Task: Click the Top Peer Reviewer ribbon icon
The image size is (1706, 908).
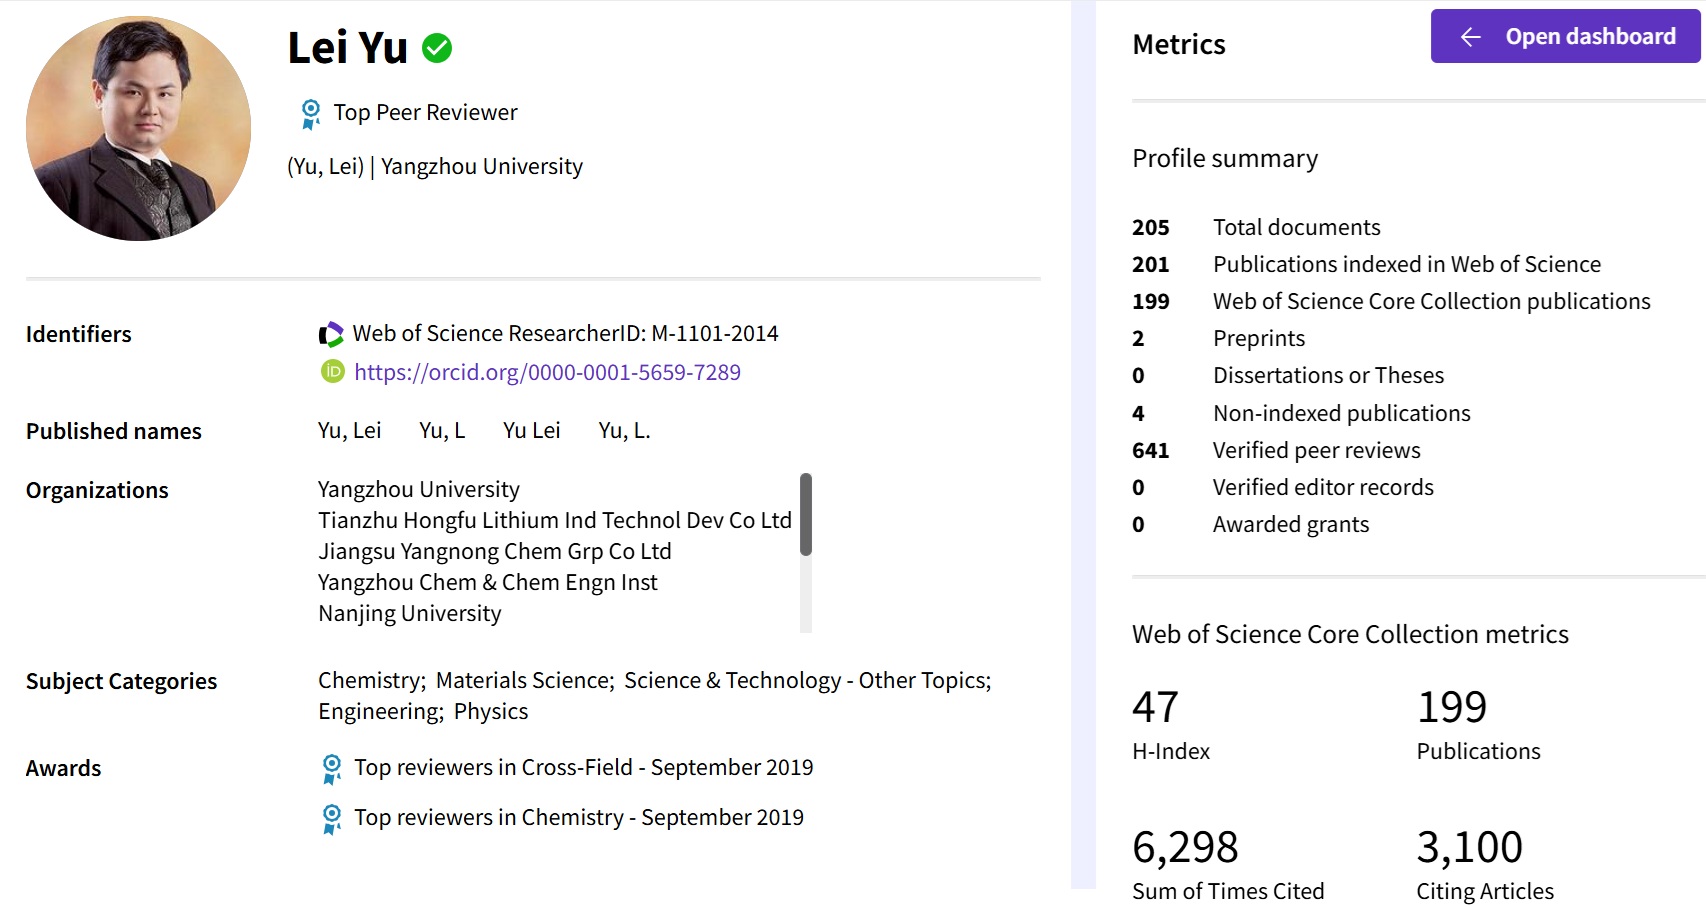Action: [311, 113]
